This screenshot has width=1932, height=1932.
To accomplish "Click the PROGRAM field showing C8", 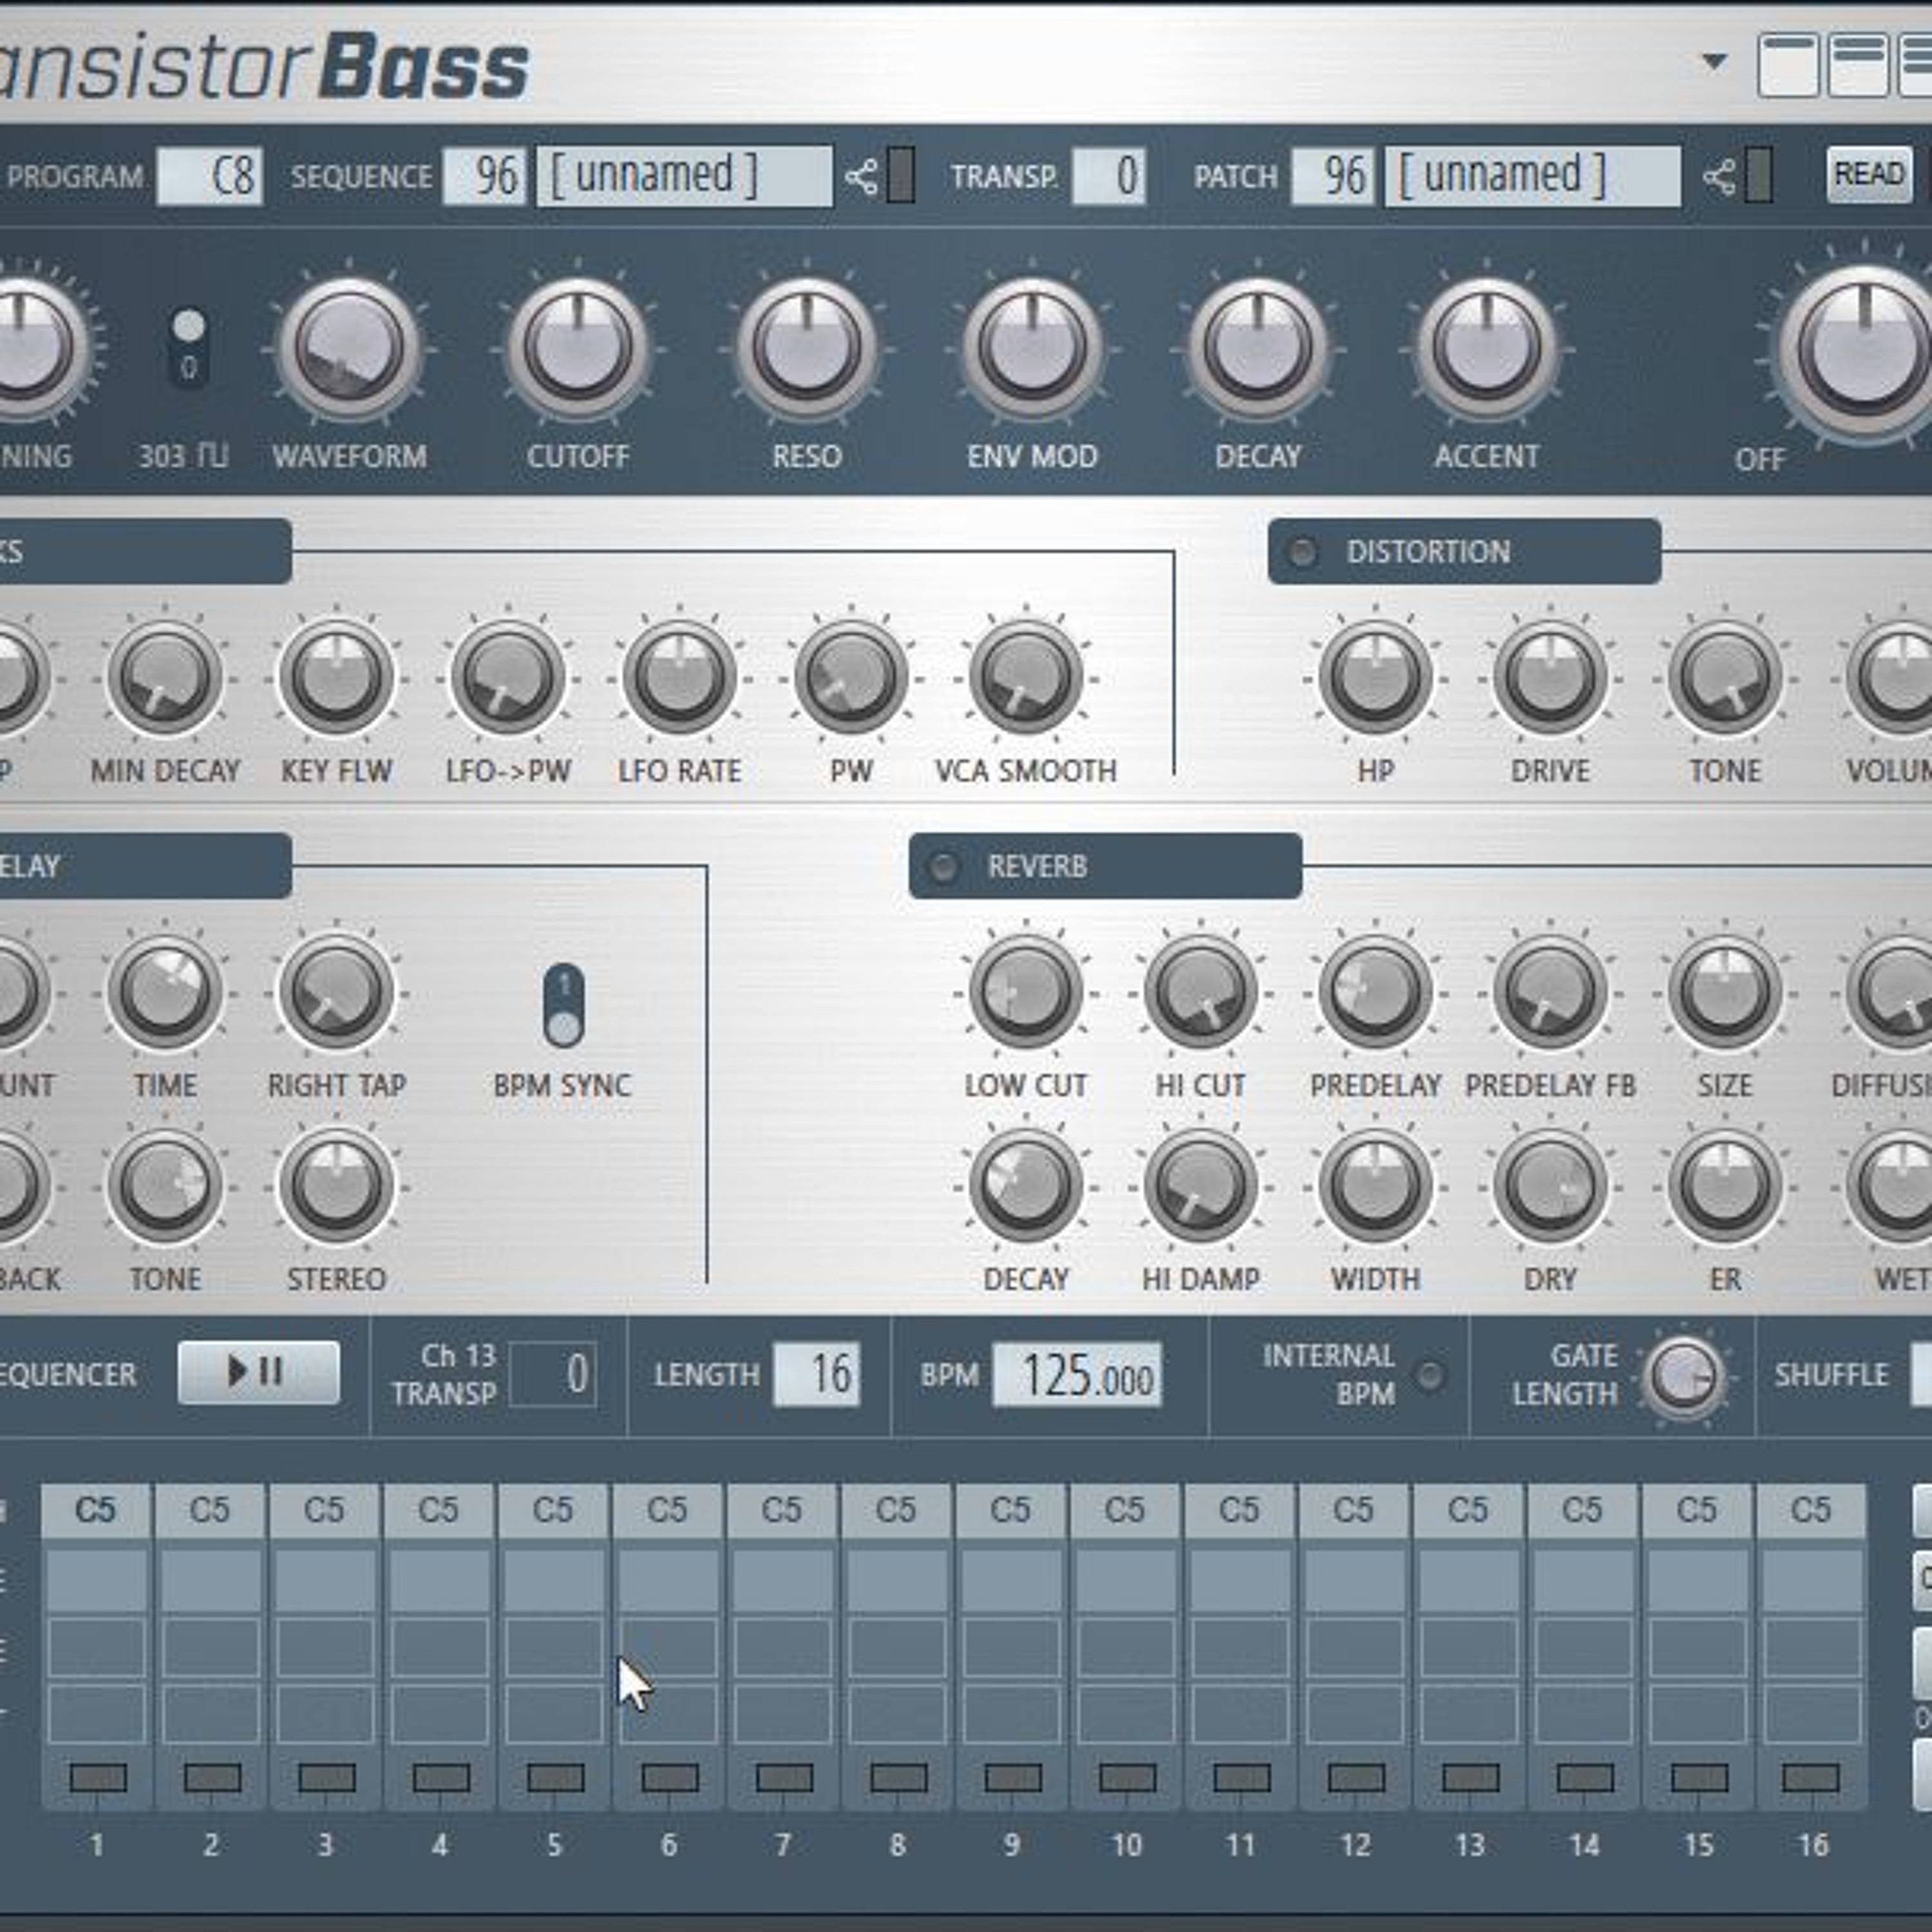I will click(x=210, y=177).
